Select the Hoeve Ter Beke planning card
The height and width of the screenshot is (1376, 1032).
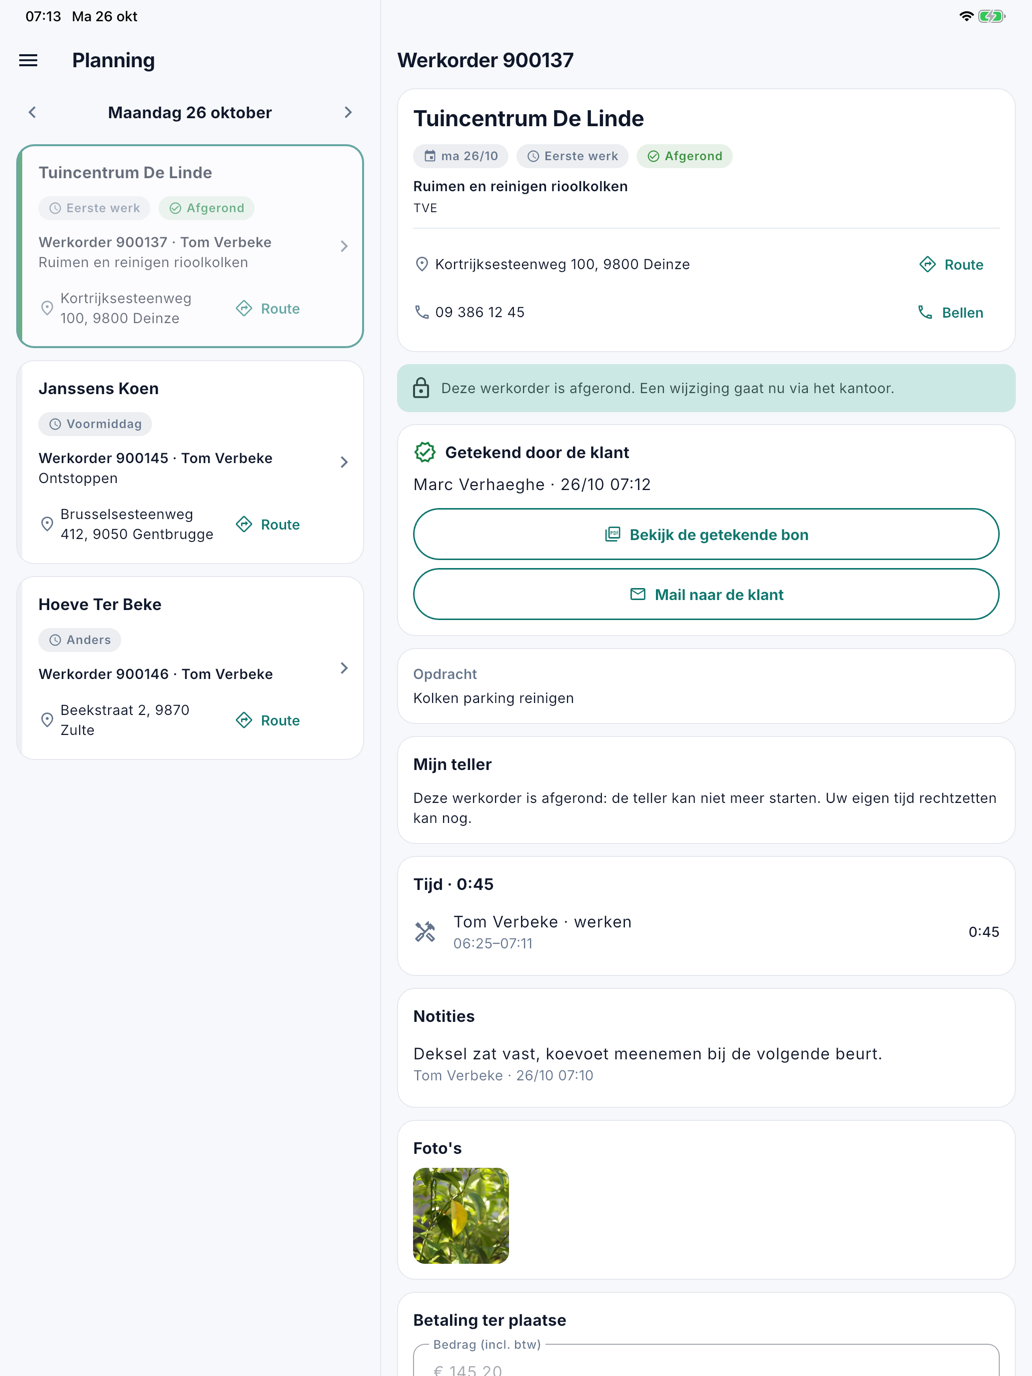click(x=190, y=668)
